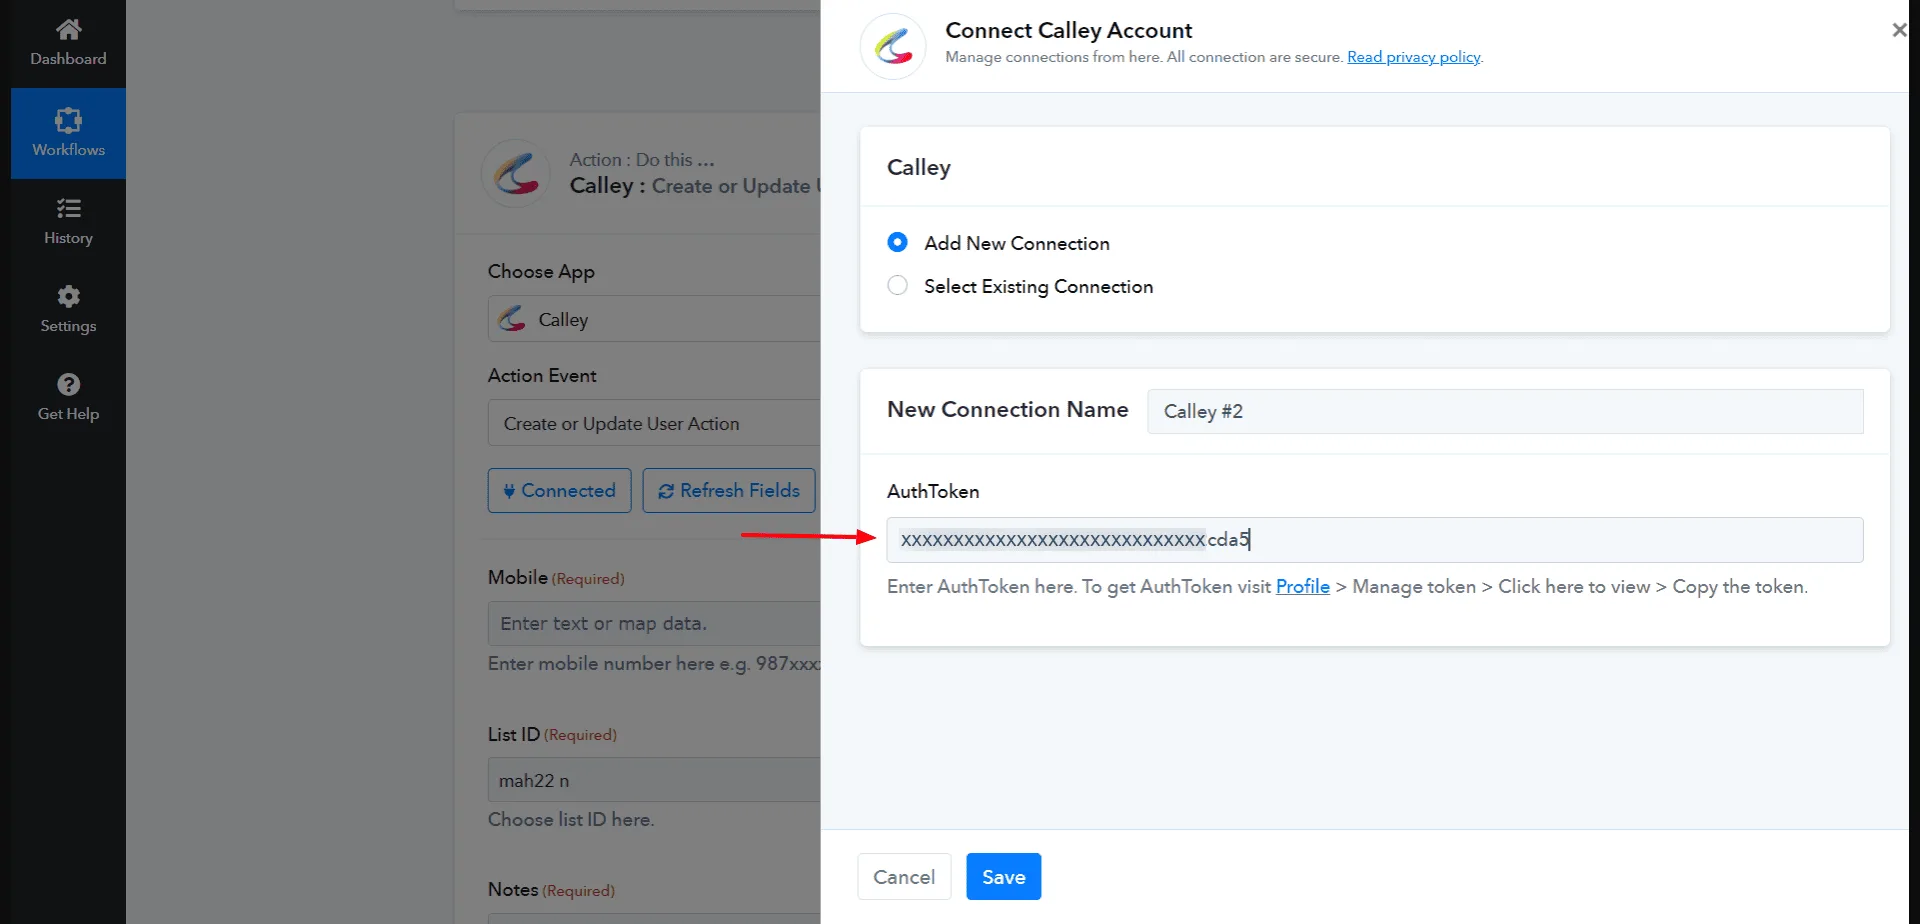Select Add New Connection radio option
Screen dimensions: 1920x924
point(898,242)
